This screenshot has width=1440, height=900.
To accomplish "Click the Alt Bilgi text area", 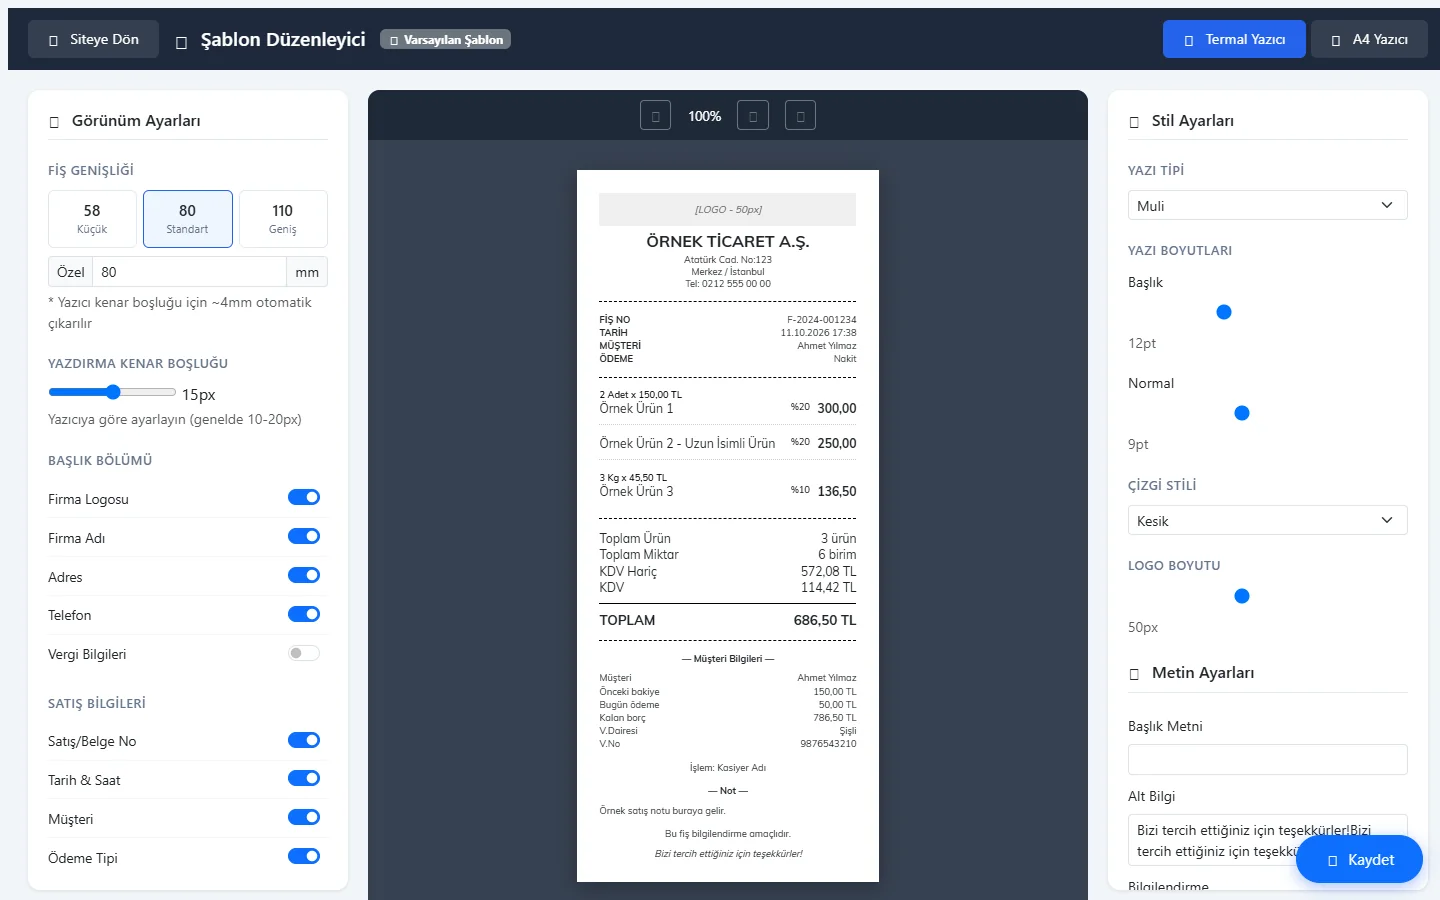I will [1267, 840].
